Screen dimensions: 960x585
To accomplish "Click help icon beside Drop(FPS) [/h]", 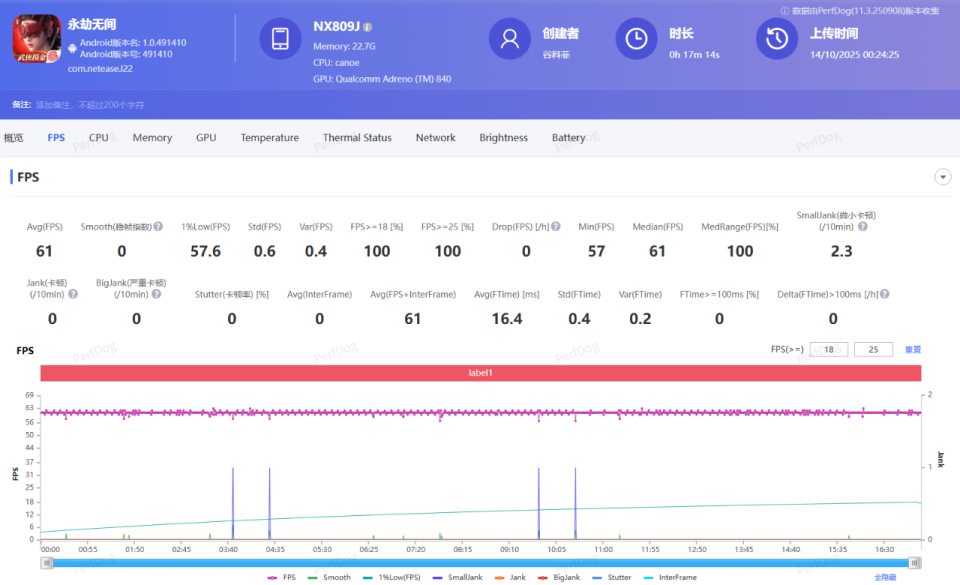I will pyautogui.click(x=554, y=227).
